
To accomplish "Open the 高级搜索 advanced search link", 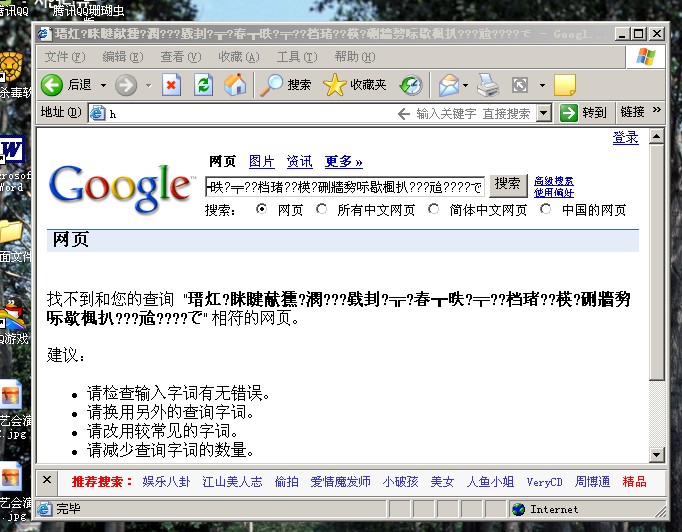I will pyautogui.click(x=554, y=181).
